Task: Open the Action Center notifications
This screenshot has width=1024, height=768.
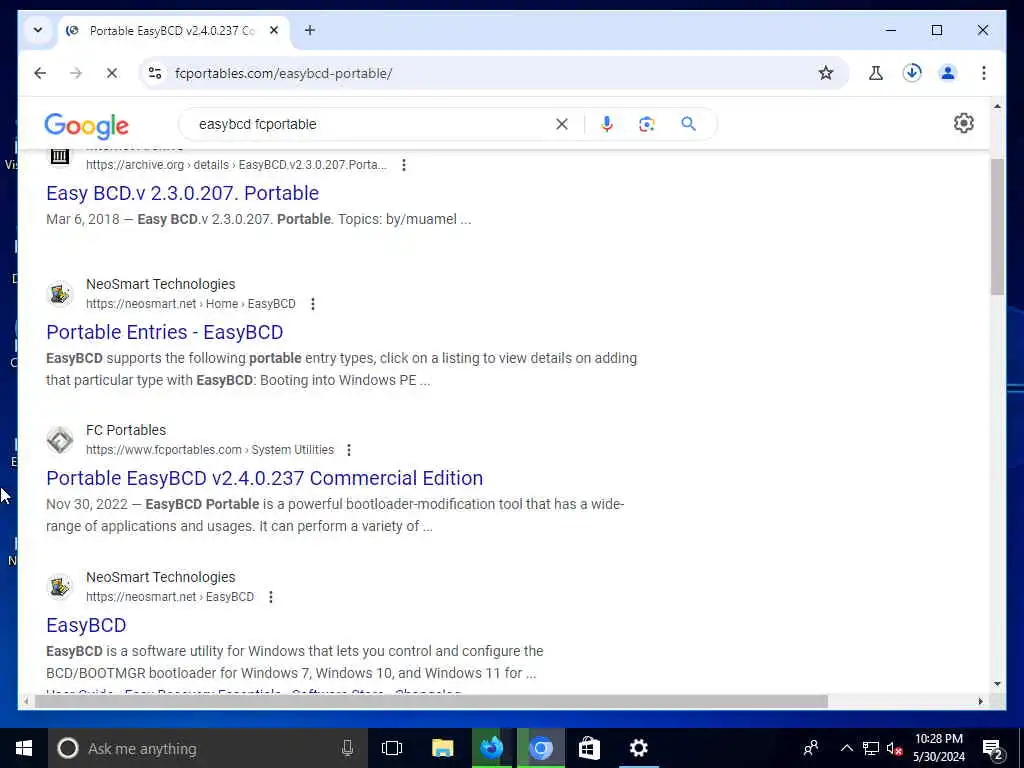Action: pos(993,748)
